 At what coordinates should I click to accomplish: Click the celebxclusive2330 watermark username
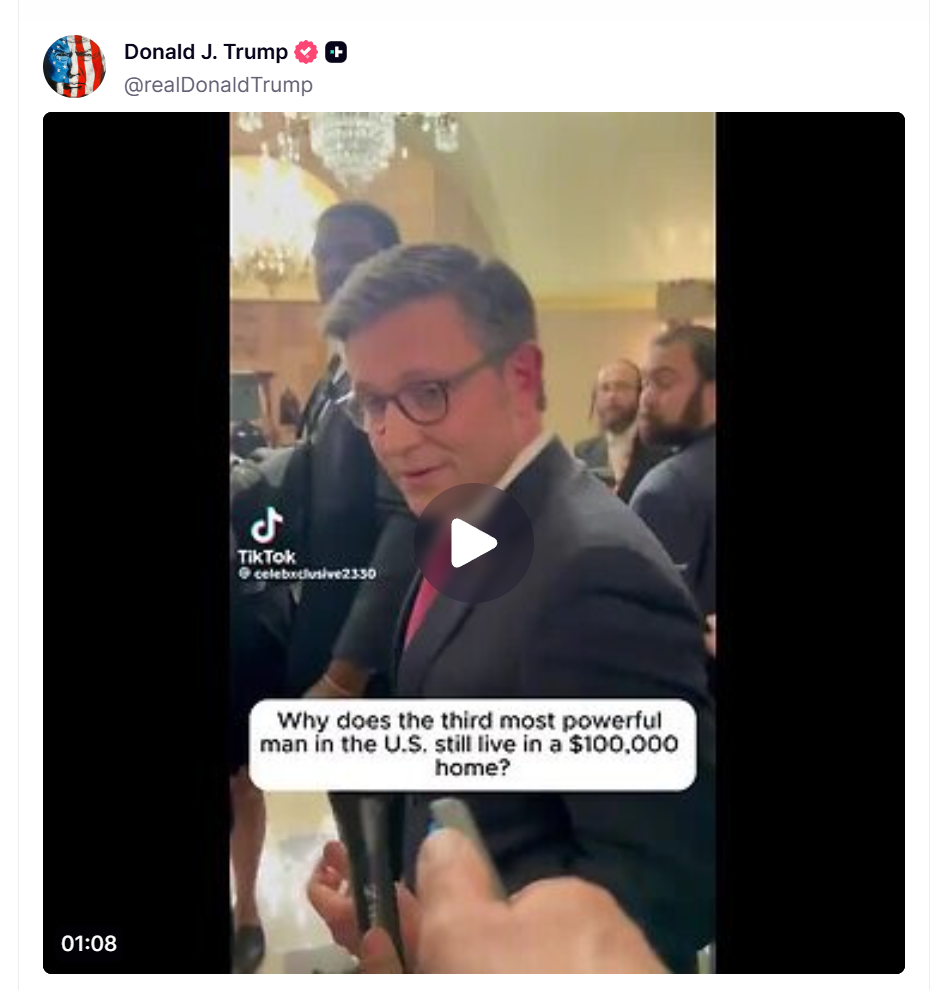coord(307,573)
